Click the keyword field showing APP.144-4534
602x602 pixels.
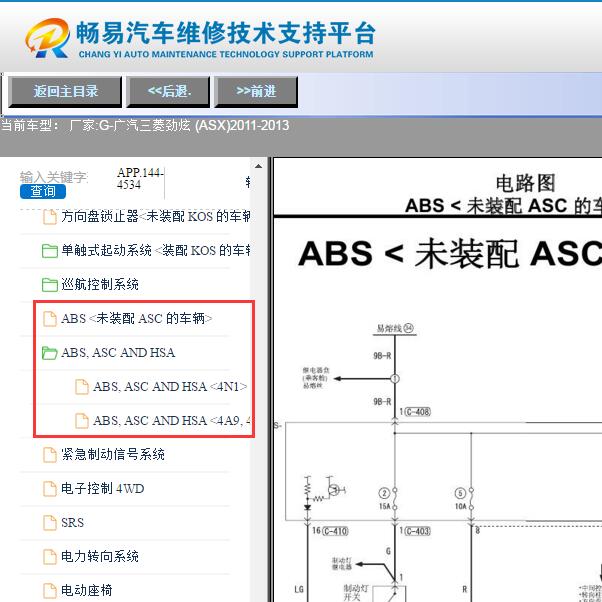point(140,179)
